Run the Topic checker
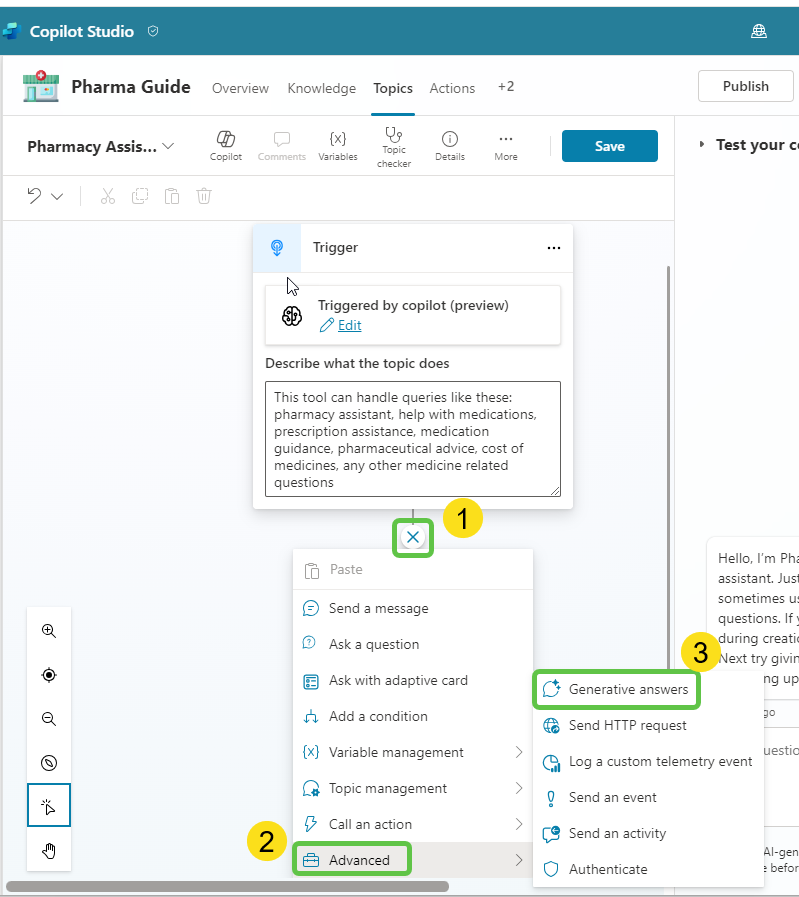The height and width of the screenshot is (897, 799). click(393, 146)
